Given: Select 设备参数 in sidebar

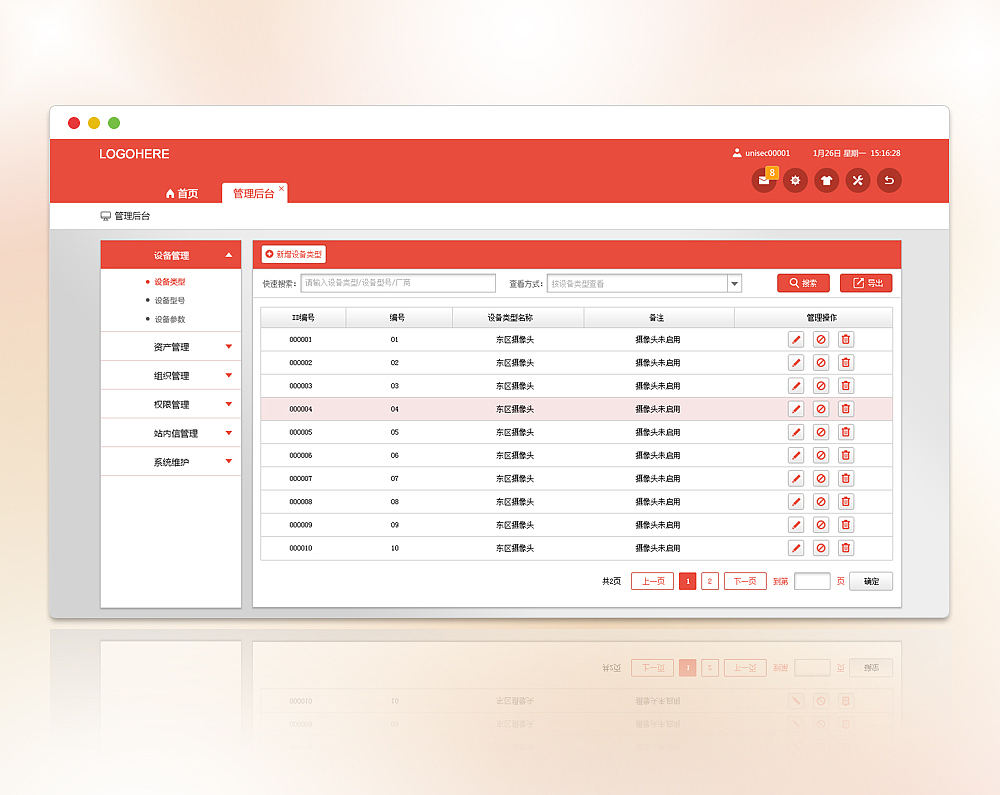Looking at the screenshot, I should tap(170, 319).
